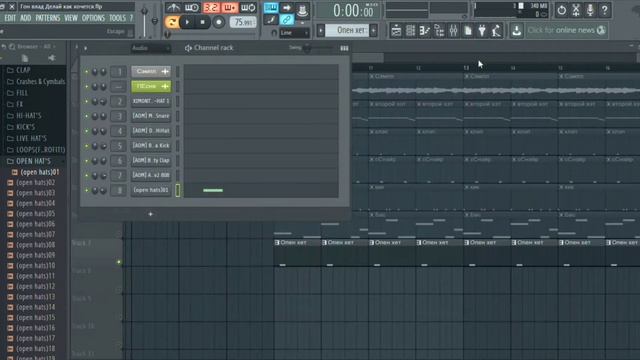
Task: Click the pattern selector left arrow
Action: [321, 30]
